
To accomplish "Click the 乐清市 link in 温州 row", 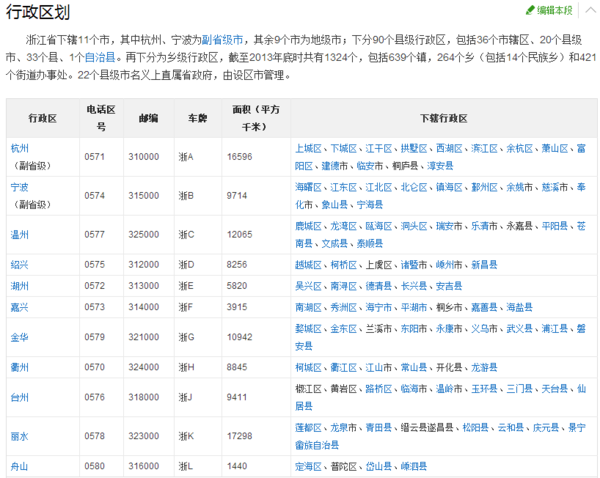I will pyautogui.click(x=484, y=226).
